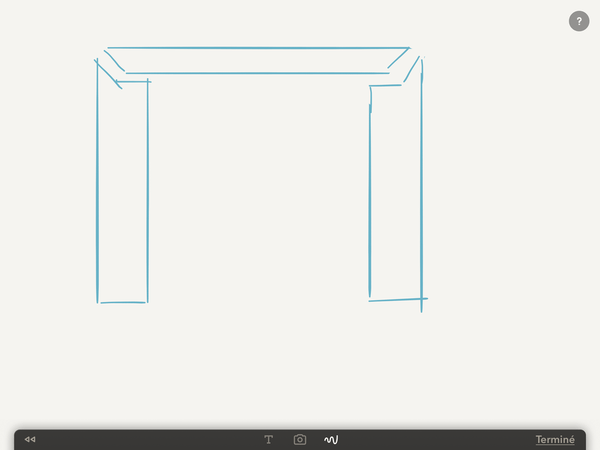Tap blank canvas above the top beam

[258, 22]
